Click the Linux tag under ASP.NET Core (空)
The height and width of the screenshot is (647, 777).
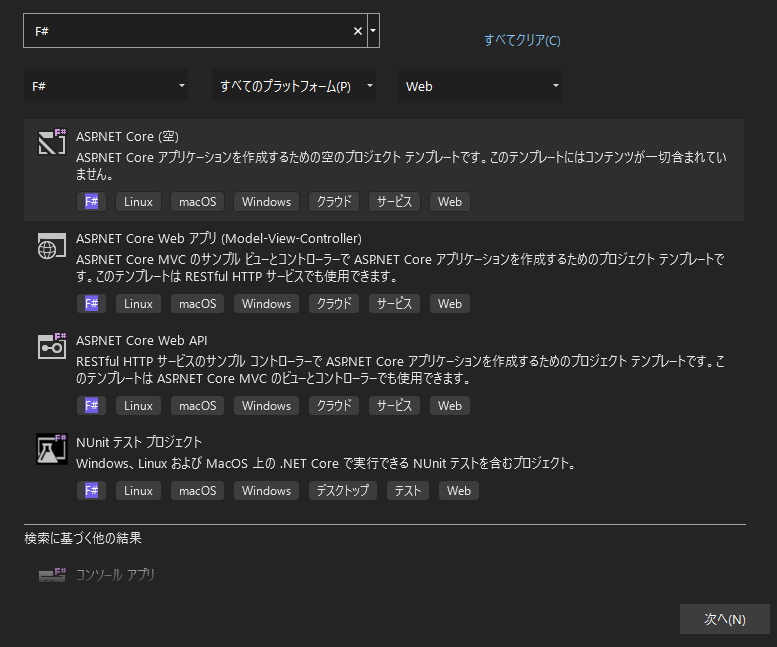click(x=138, y=202)
